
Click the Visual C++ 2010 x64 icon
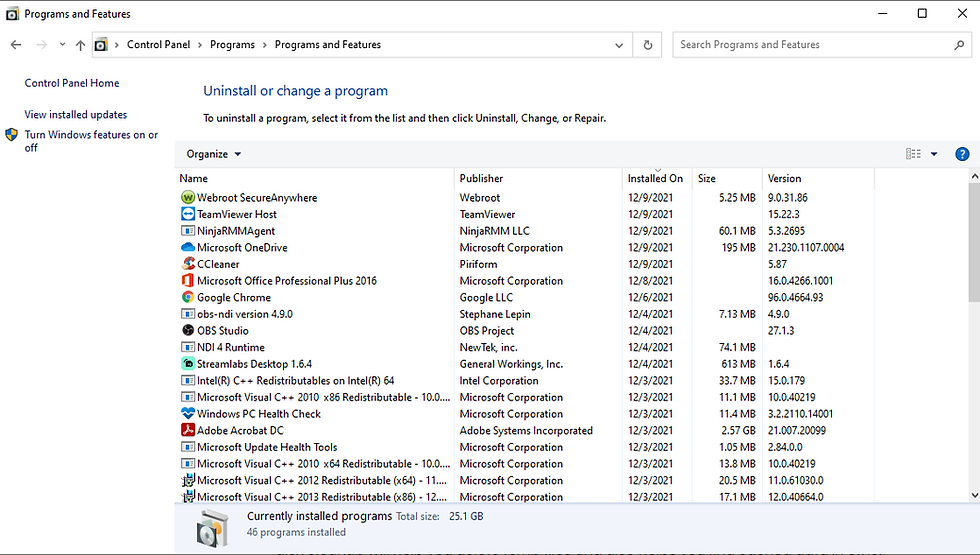(x=188, y=464)
